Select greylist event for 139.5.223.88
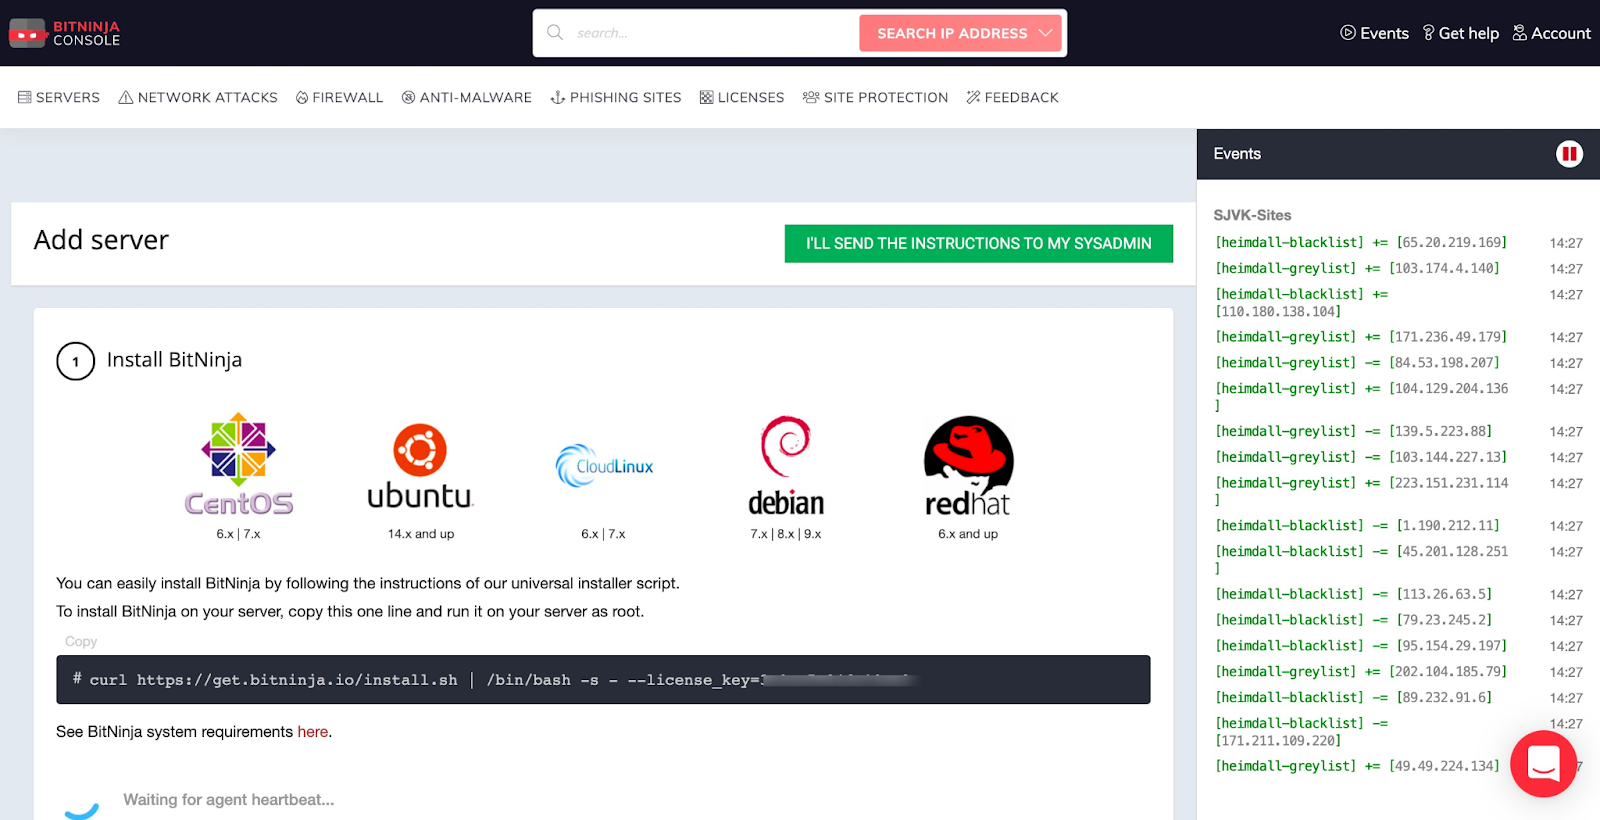 (x=1353, y=431)
